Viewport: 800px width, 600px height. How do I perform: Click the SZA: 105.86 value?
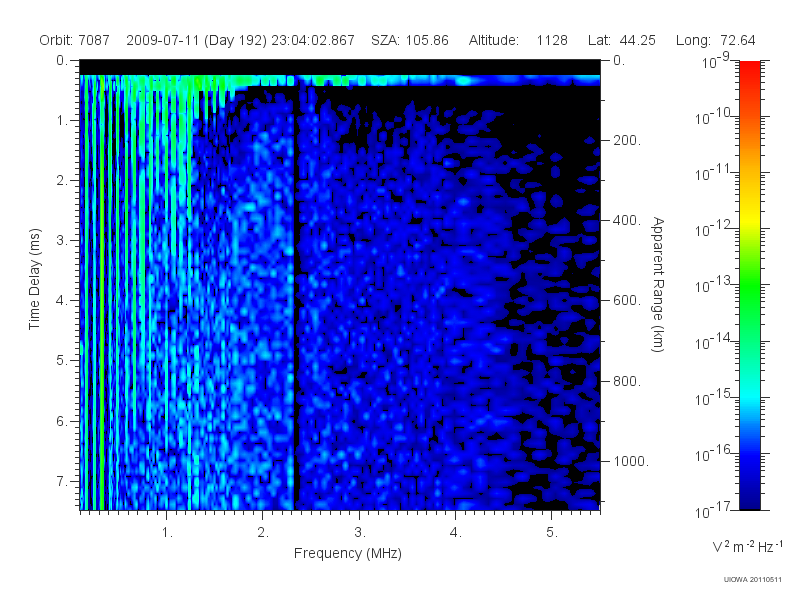point(410,40)
